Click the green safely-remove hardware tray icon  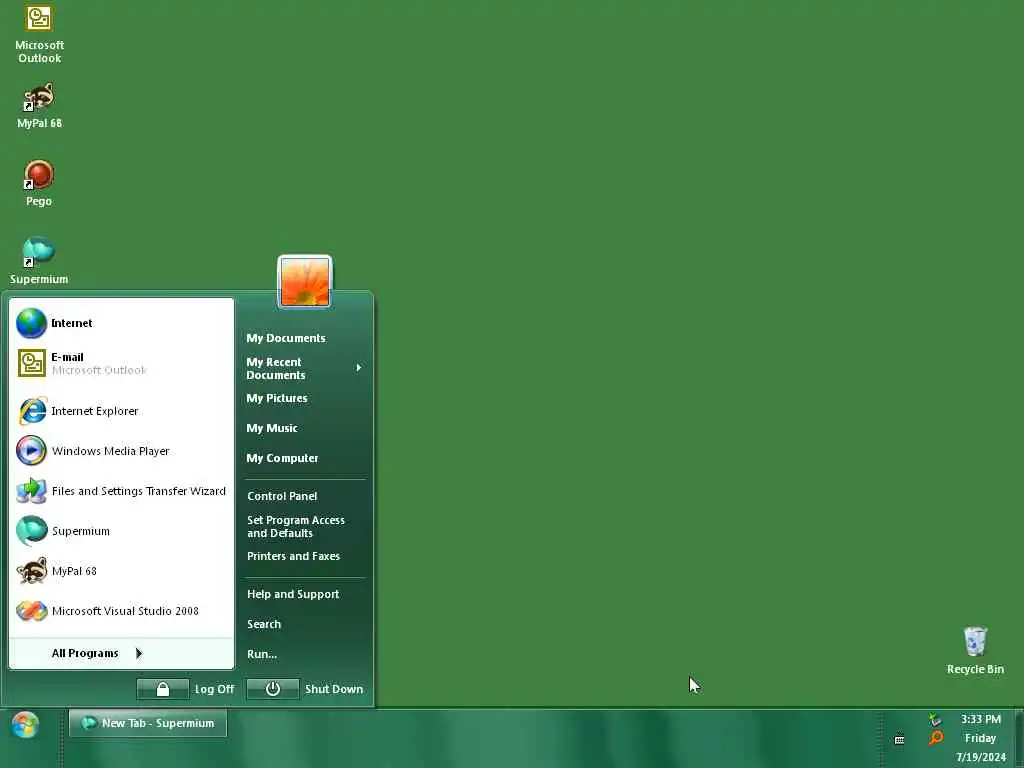(935, 719)
